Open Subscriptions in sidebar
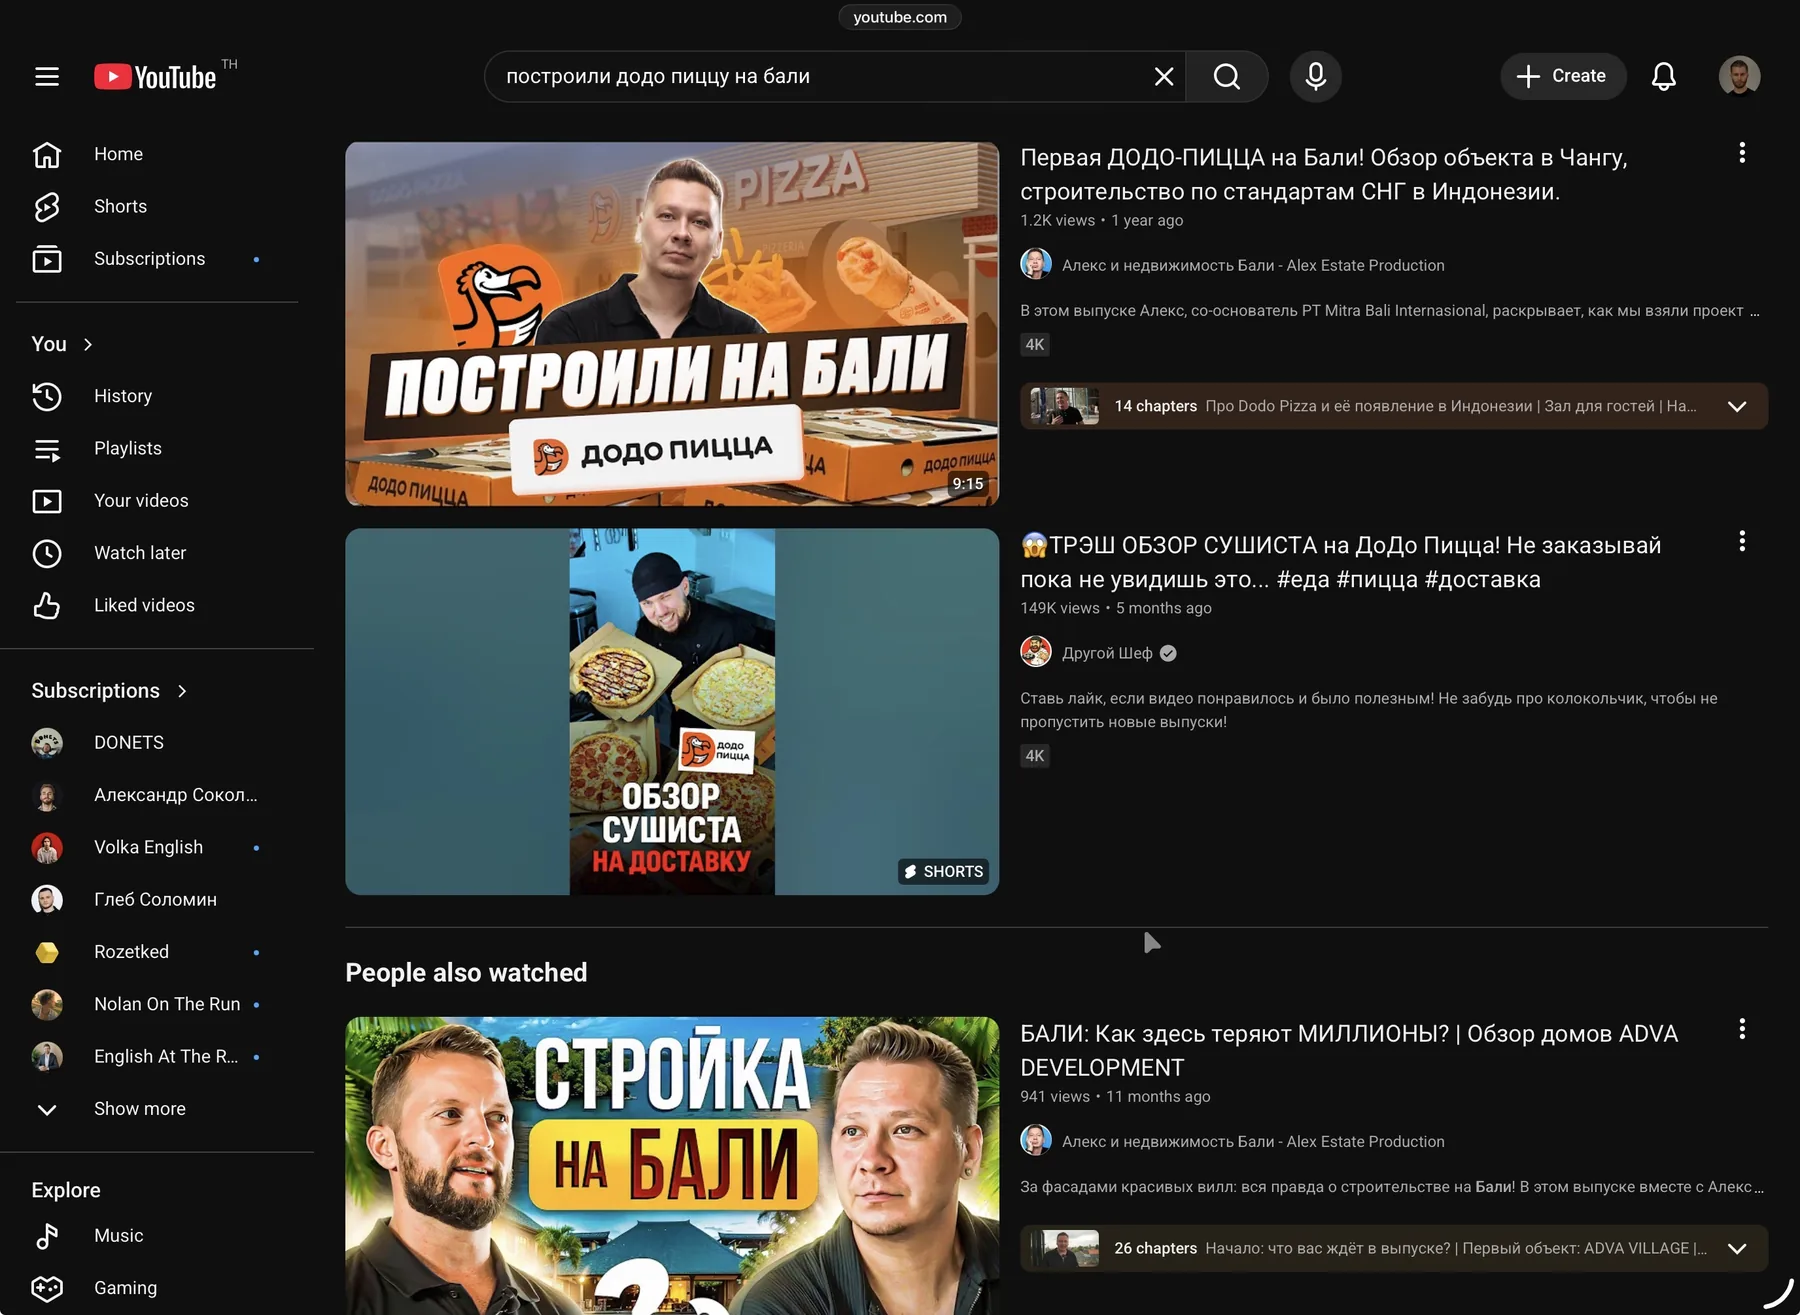Screen dimensions: 1800x1315 pos(157,259)
